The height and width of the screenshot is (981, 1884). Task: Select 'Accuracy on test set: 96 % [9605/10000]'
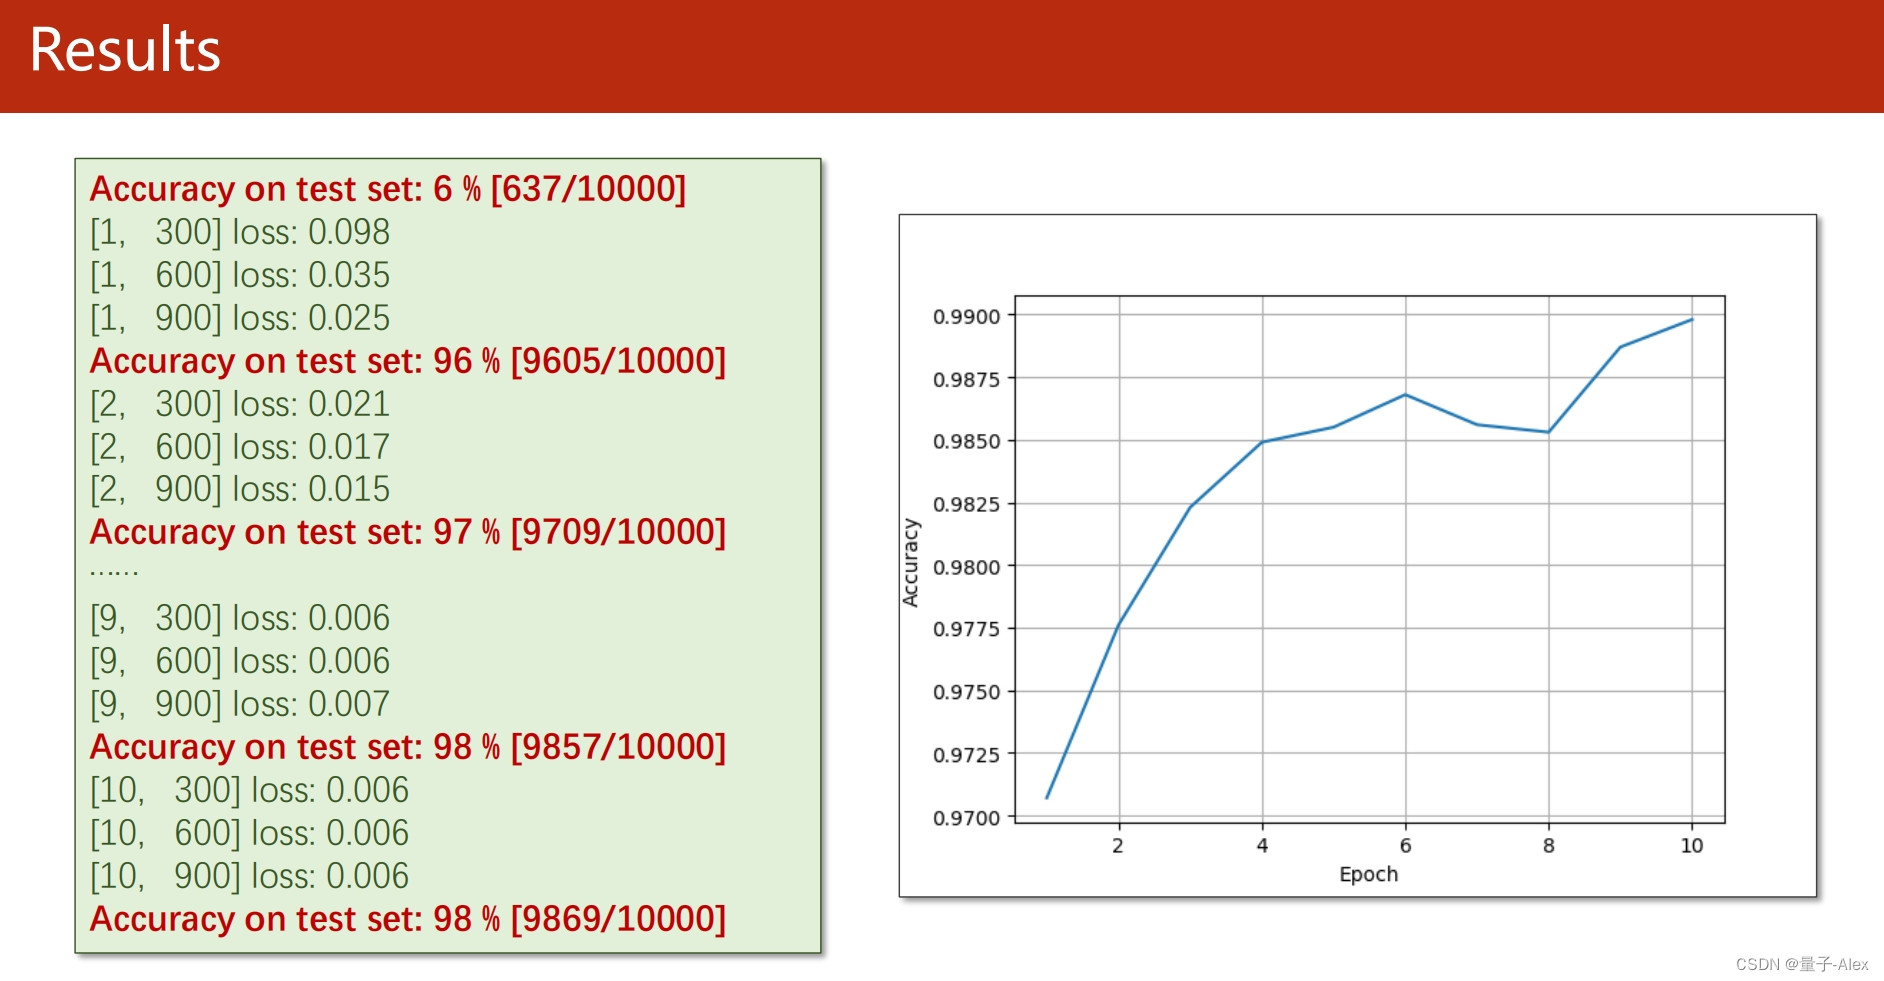tap(408, 361)
